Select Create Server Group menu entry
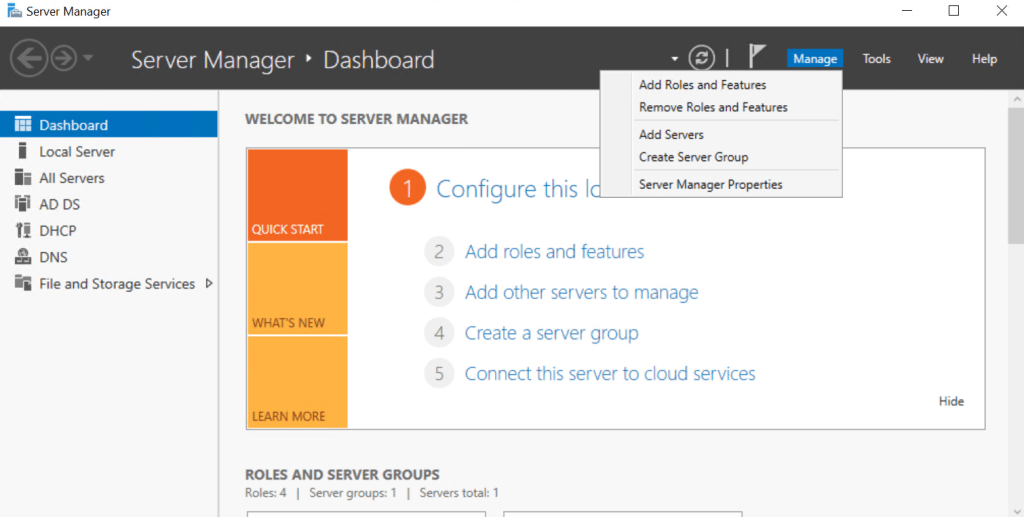The width and height of the screenshot is (1024, 517). [693, 157]
